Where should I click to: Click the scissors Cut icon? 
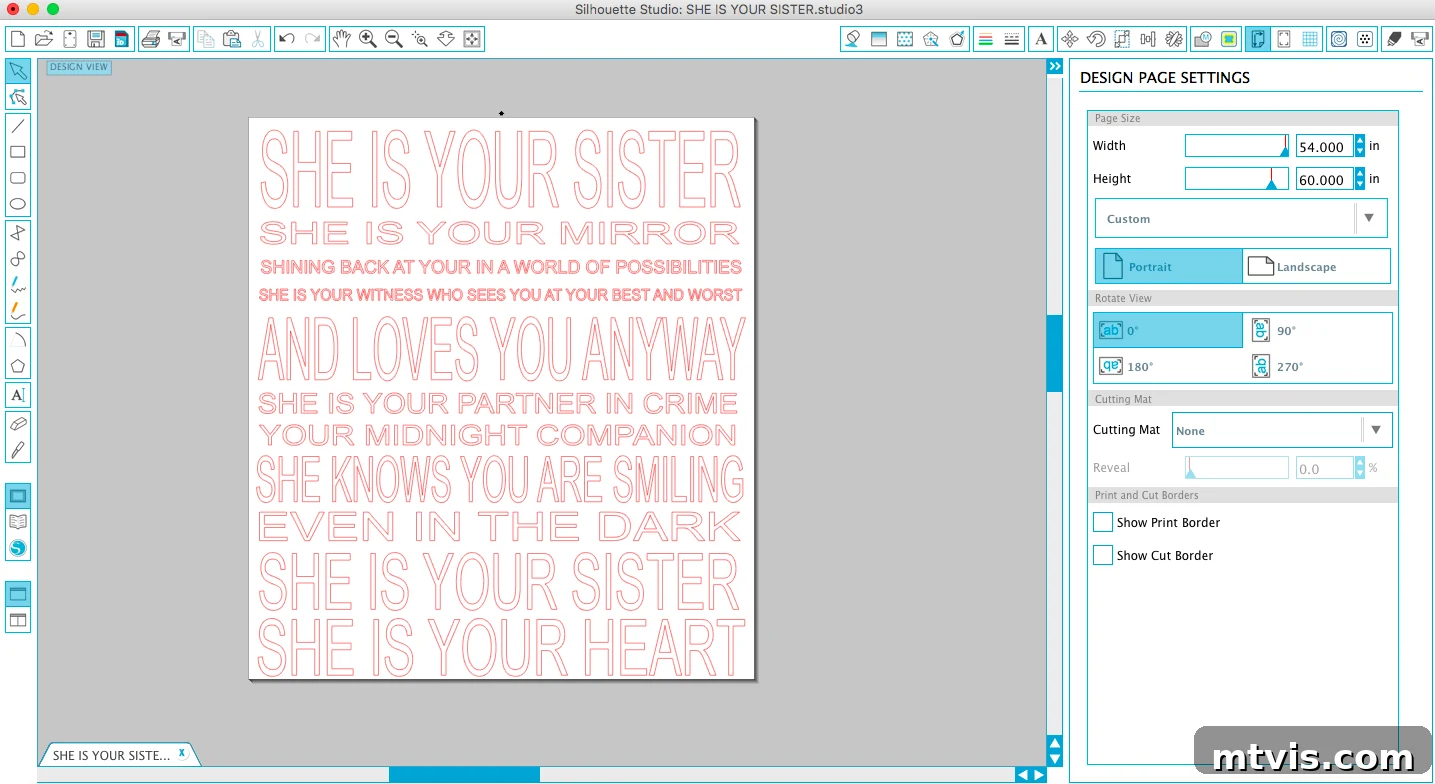pyautogui.click(x=258, y=39)
